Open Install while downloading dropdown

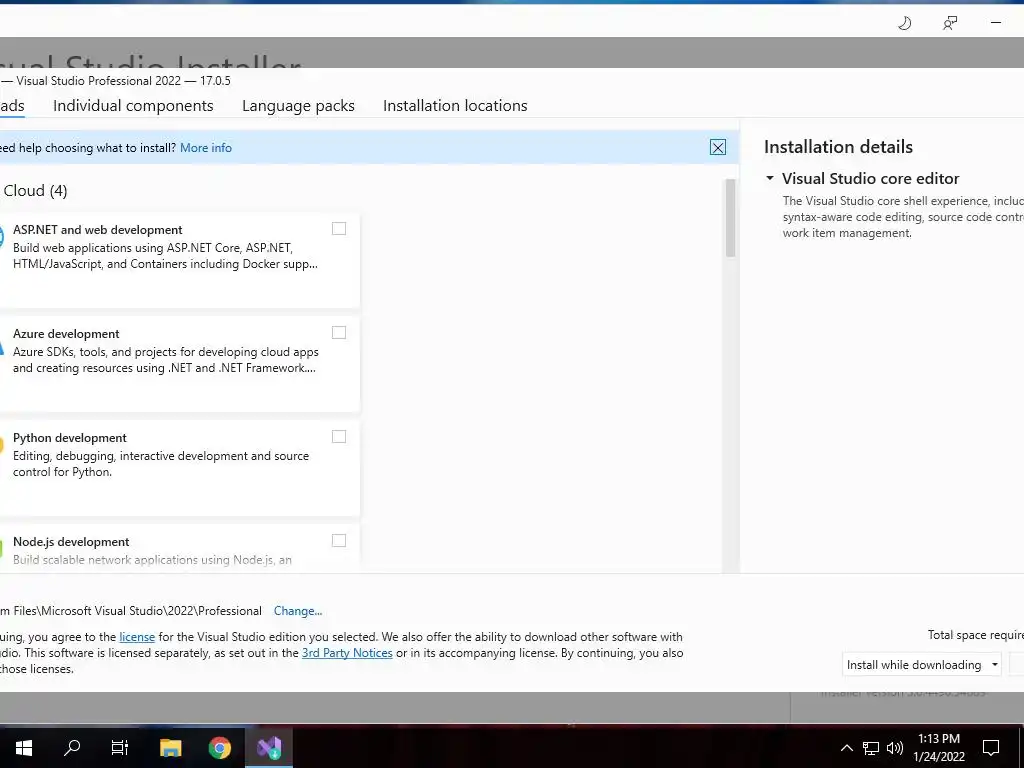922,665
